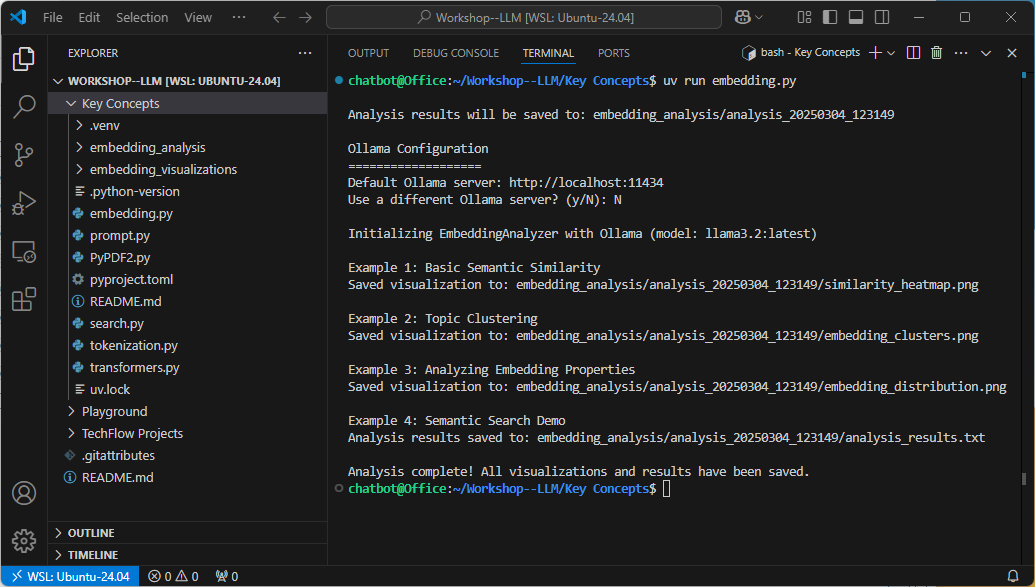Open the Selection menu
The image size is (1035, 587).
pyautogui.click(x=142, y=17)
